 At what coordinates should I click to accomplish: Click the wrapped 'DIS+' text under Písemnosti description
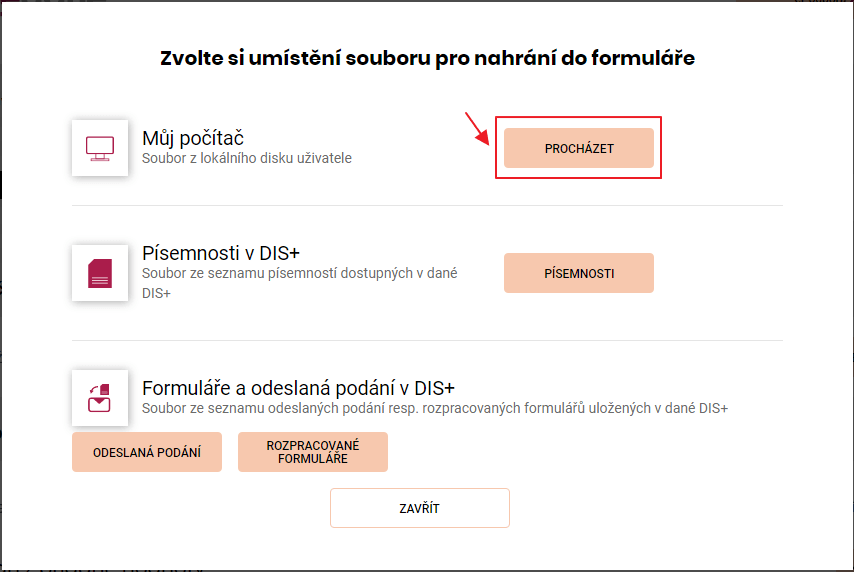pyautogui.click(x=156, y=294)
